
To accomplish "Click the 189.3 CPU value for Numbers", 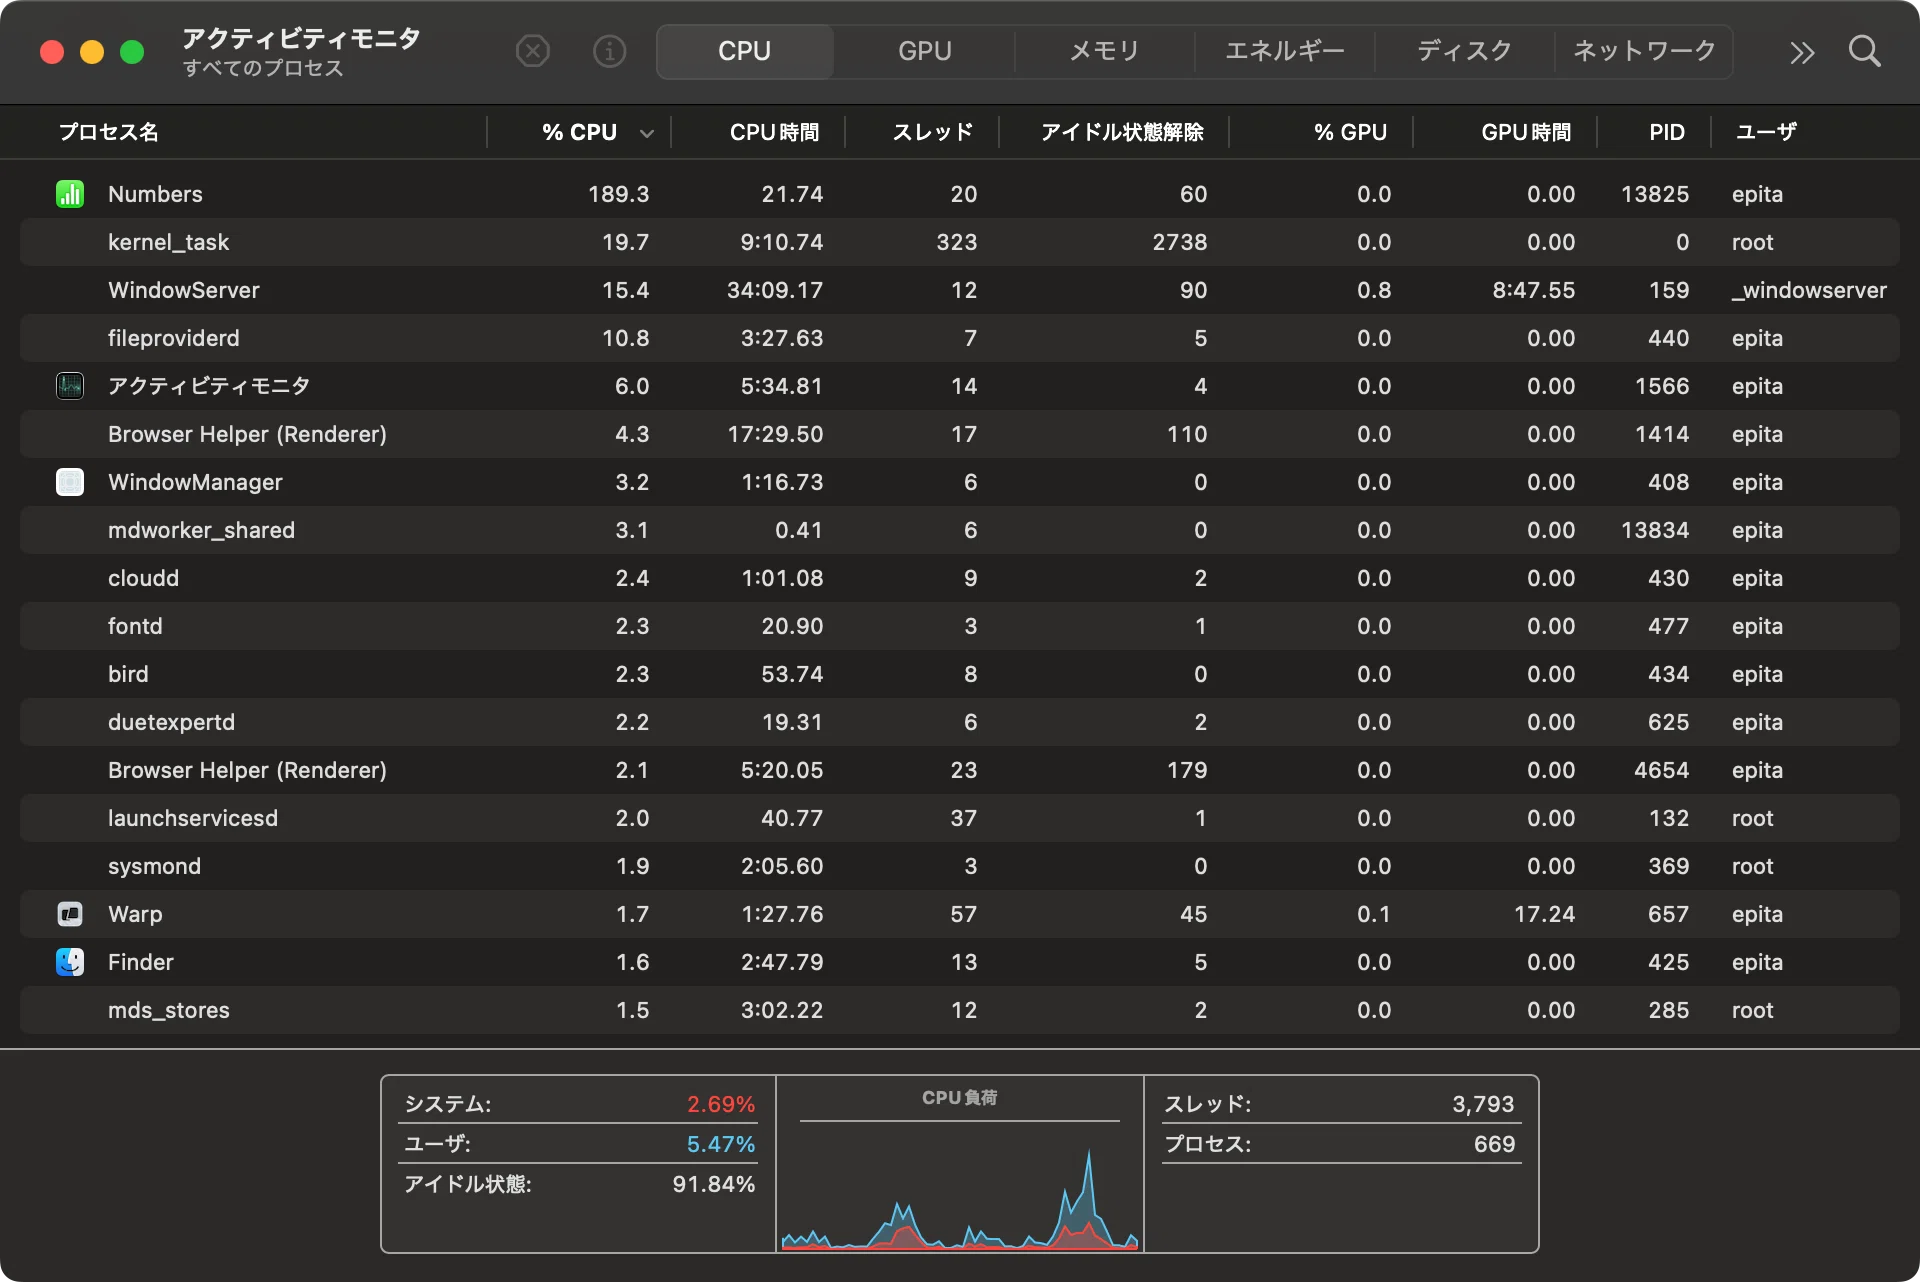I will tap(618, 194).
